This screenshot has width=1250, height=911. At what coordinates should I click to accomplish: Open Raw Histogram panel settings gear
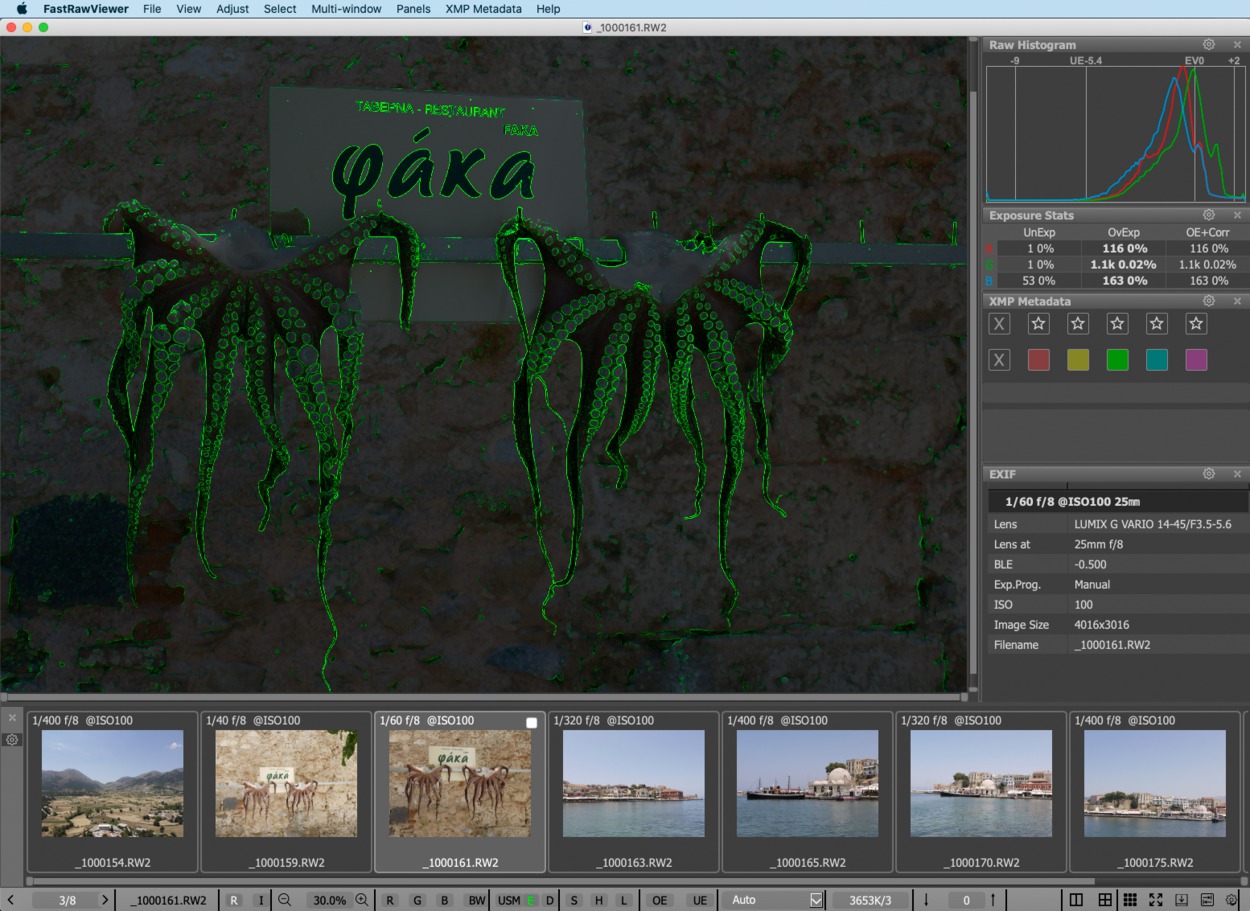tap(1209, 45)
